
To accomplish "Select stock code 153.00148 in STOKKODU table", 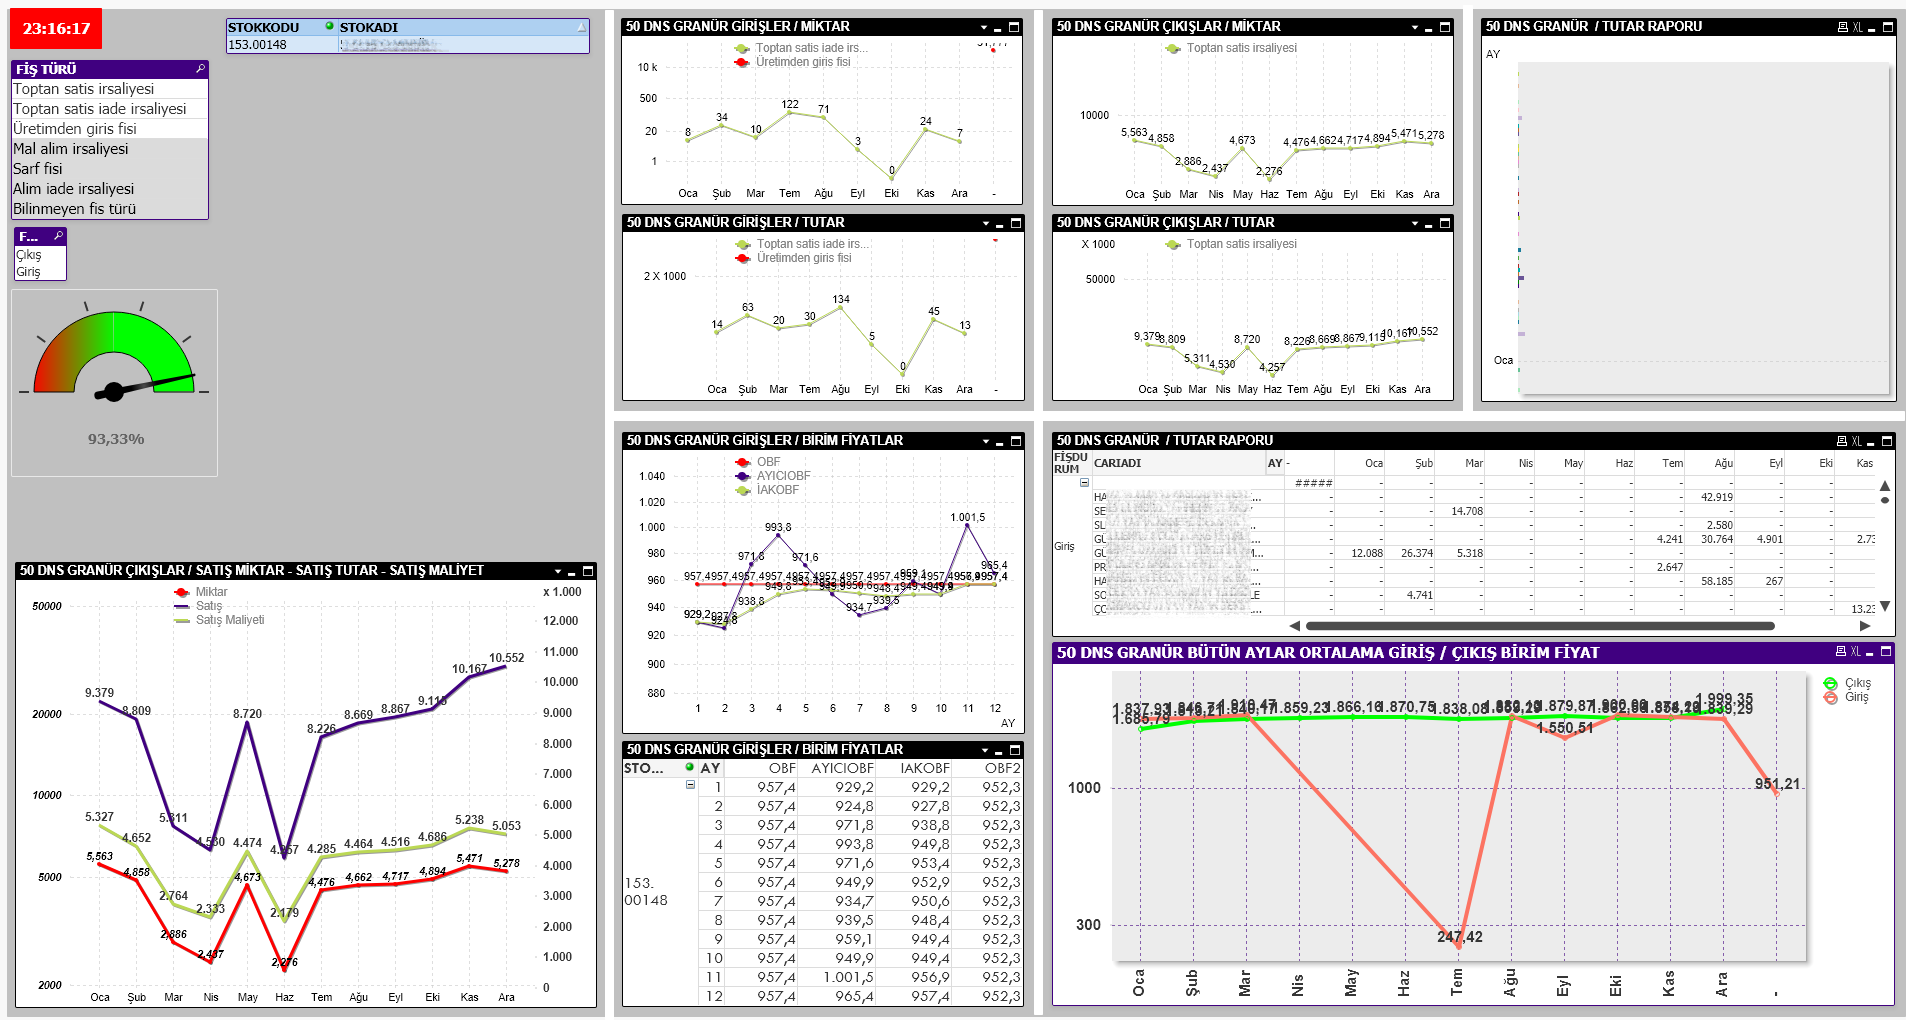I will coord(257,45).
